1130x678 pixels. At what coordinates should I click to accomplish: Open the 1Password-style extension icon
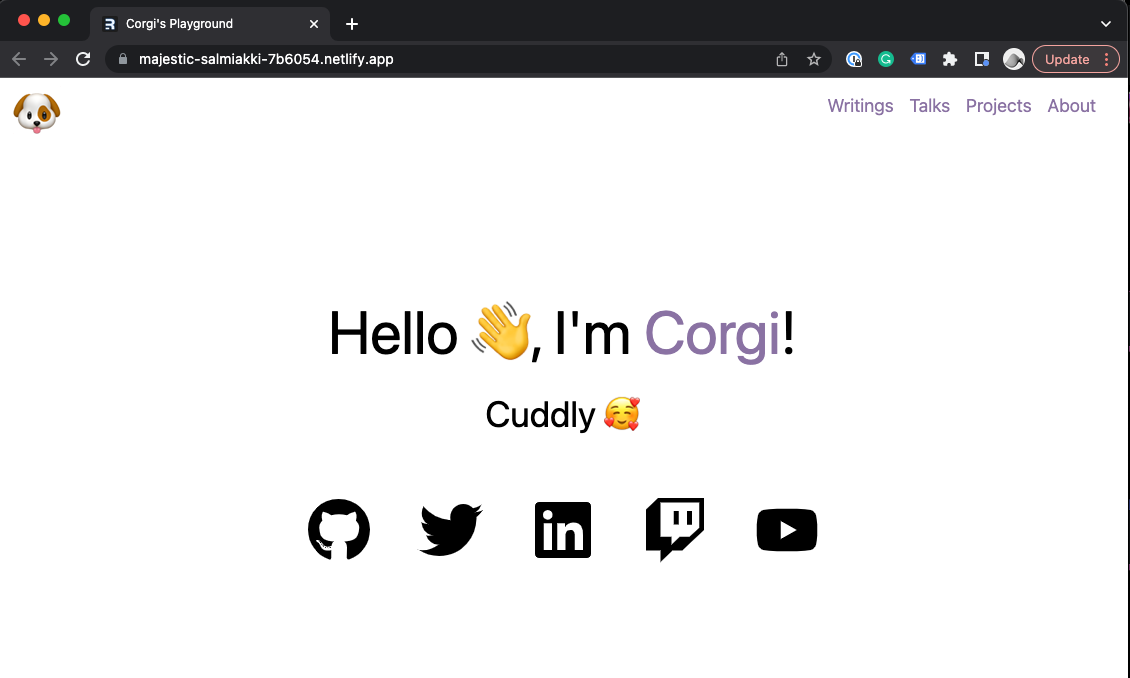click(x=854, y=59)
